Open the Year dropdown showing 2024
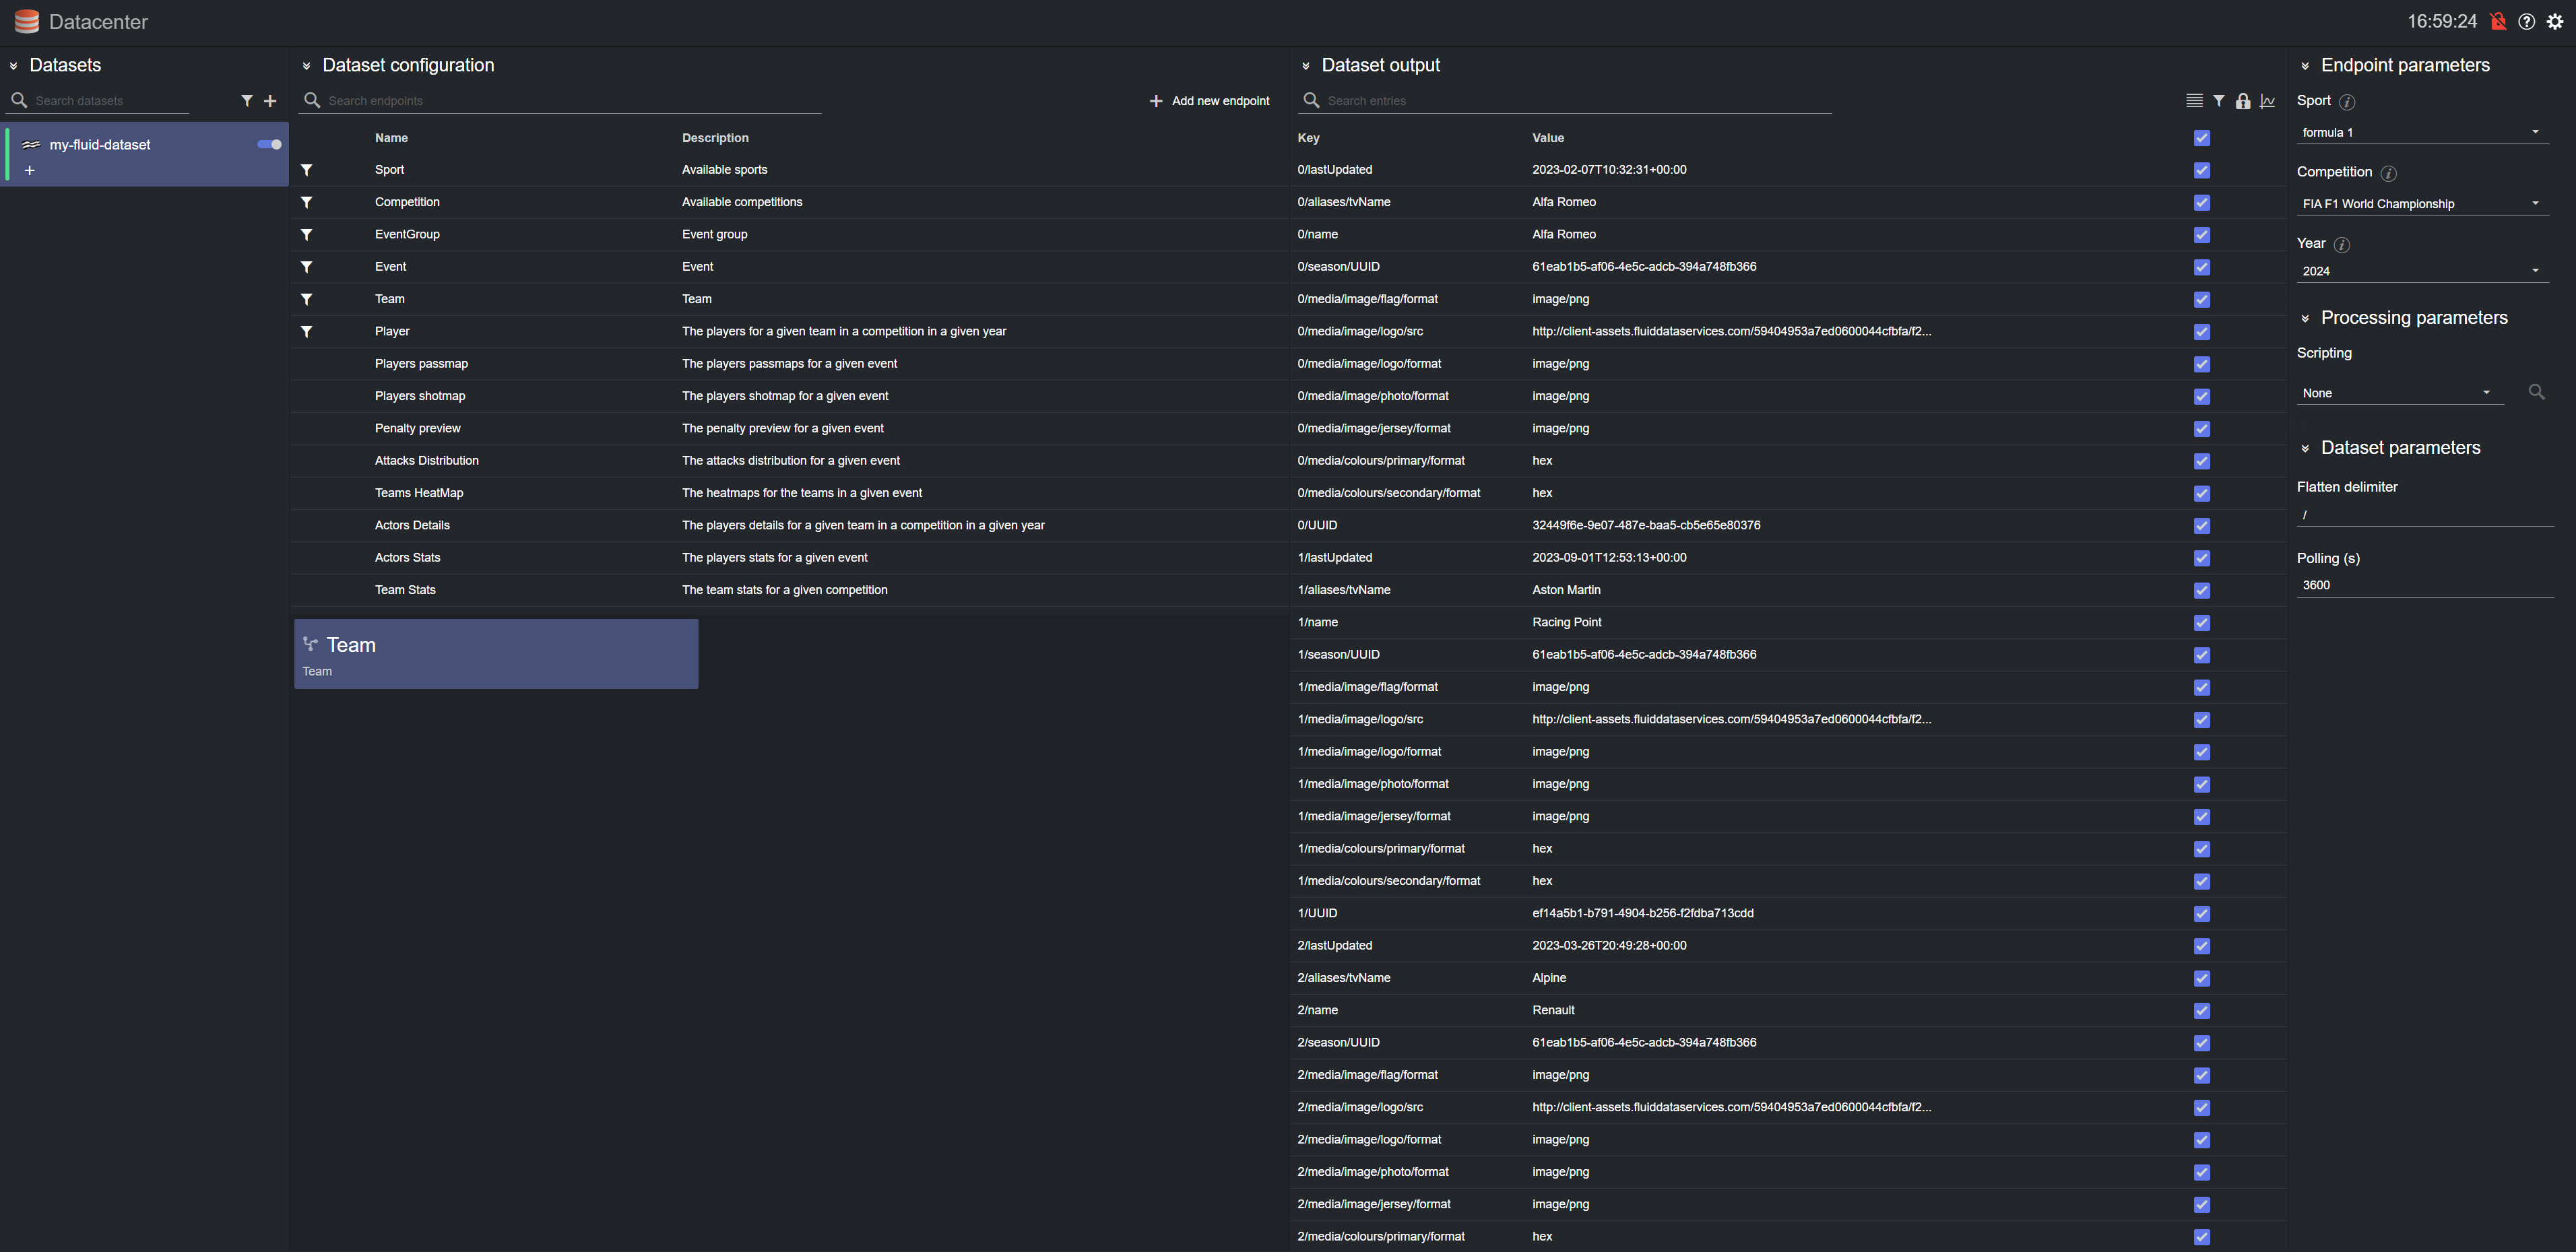 (2420, 271)
